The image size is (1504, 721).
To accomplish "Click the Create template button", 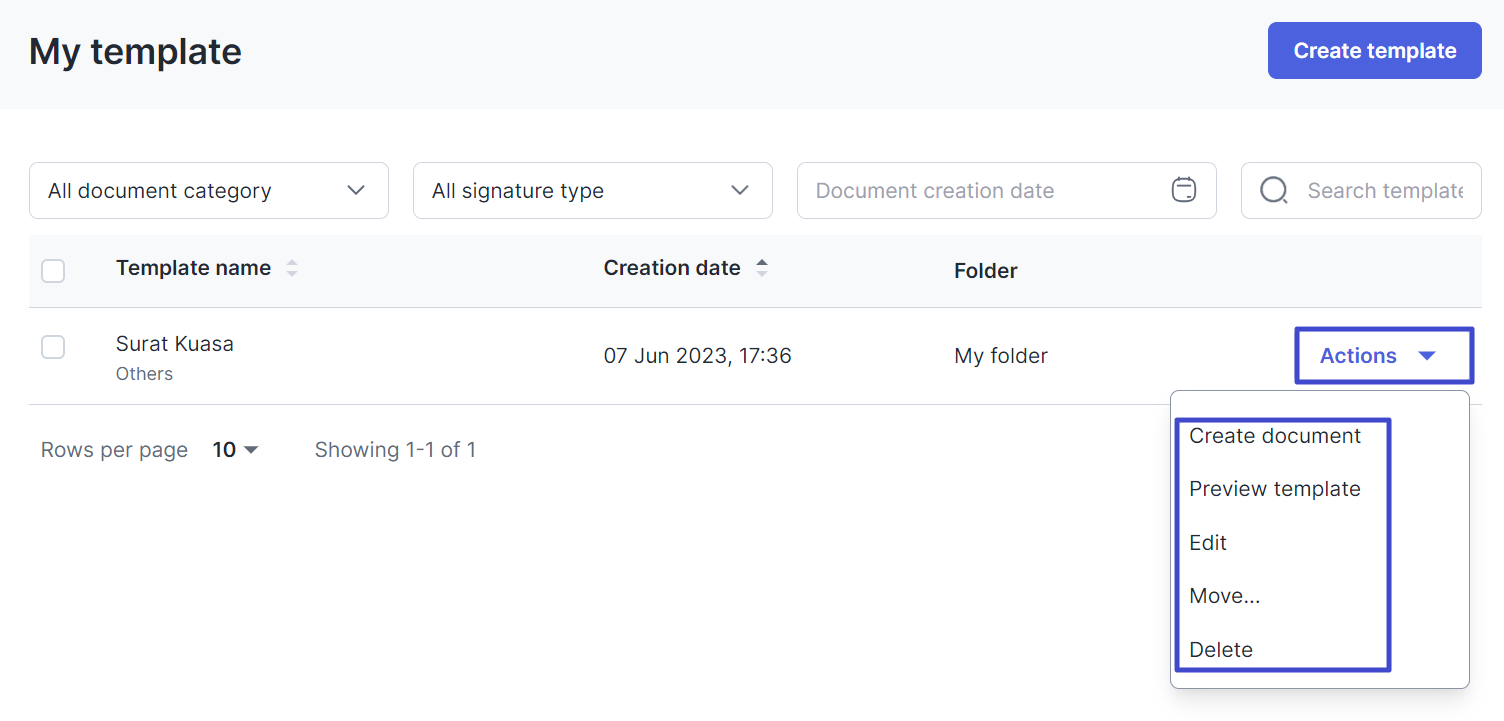I will coord(1374,50).
